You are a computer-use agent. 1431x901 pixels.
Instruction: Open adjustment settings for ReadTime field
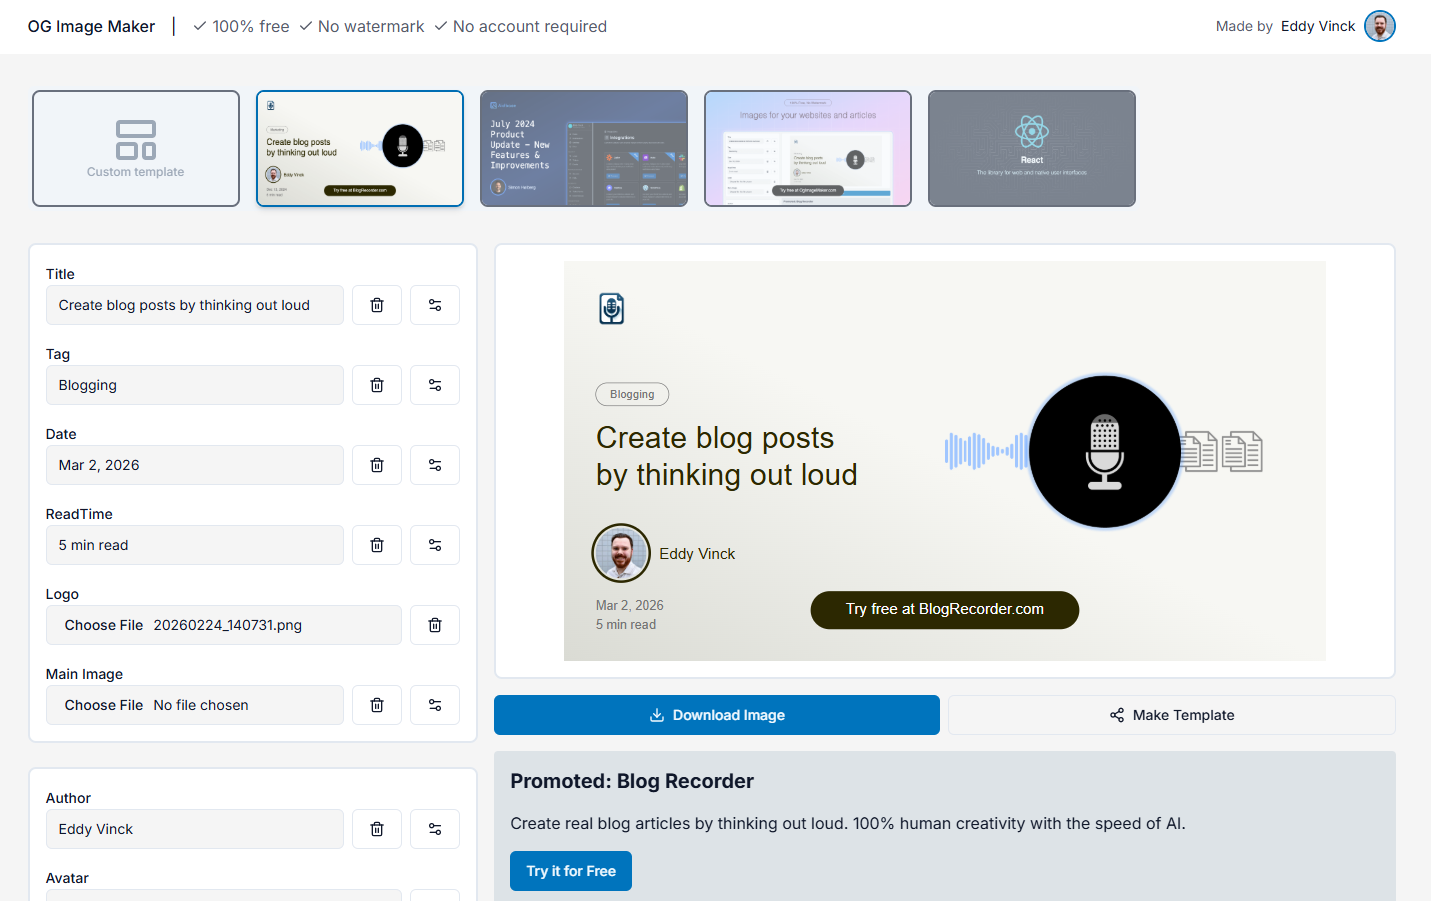(435, 545)
